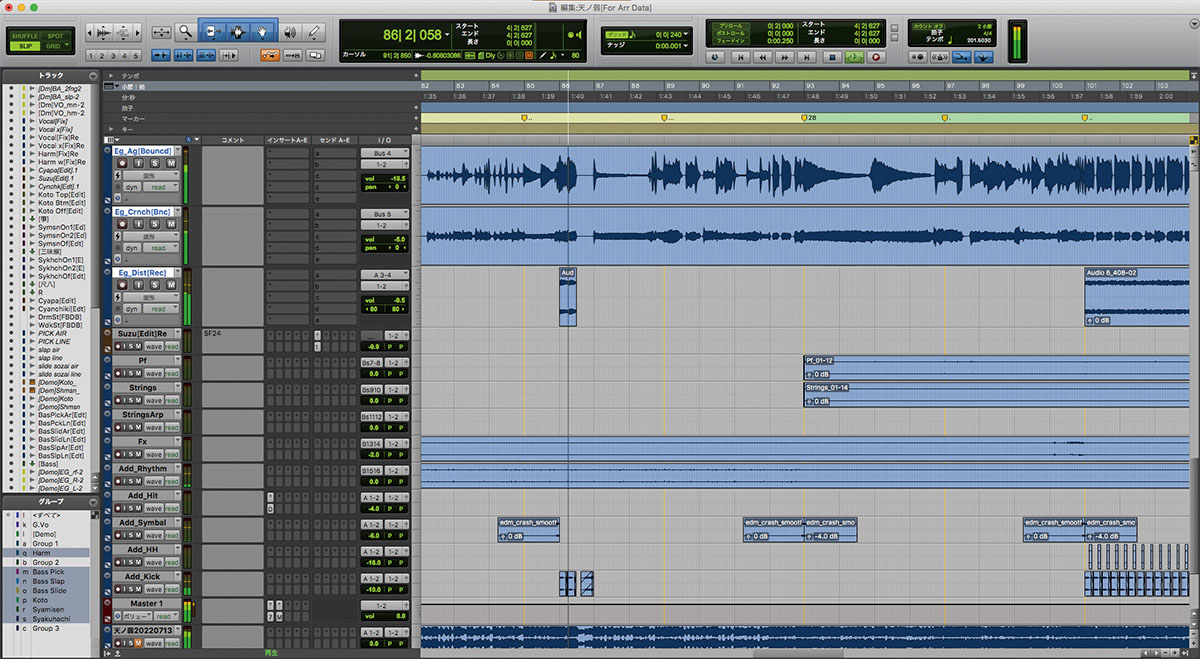Click the metronome click icon
The image size is (1200, 659).
939,57
